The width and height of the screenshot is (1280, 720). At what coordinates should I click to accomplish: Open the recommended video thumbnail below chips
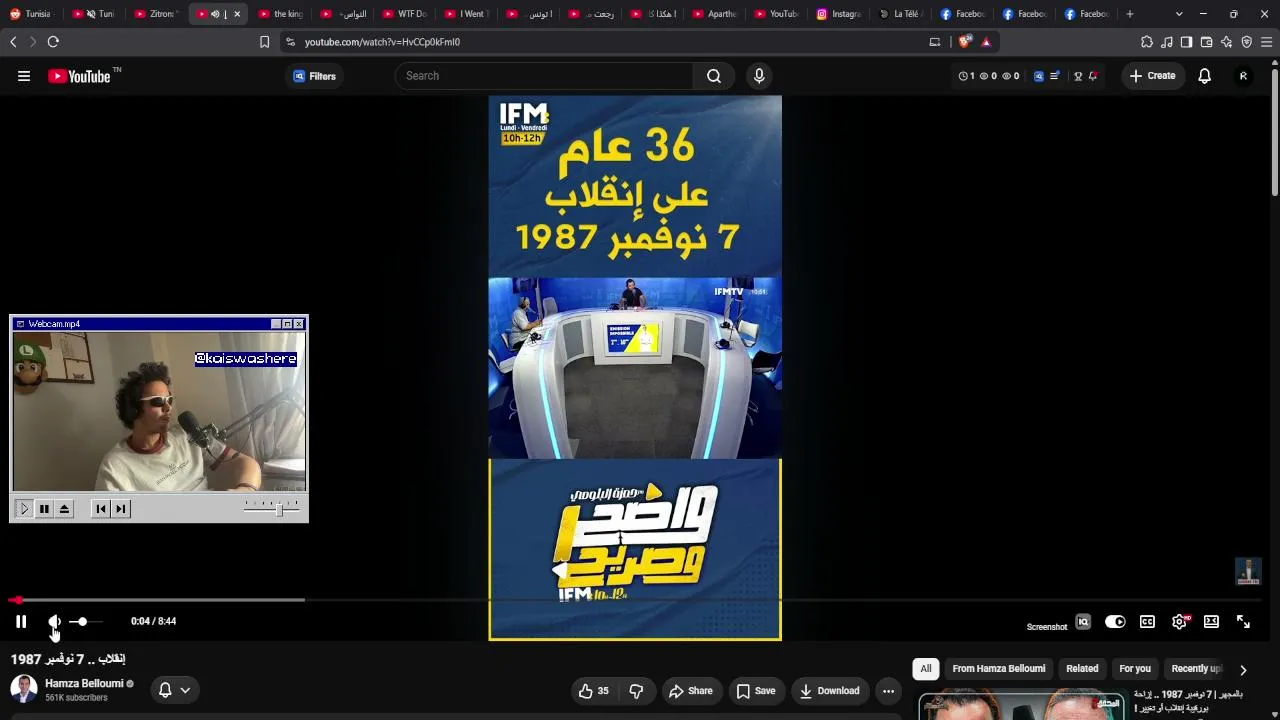click(x=1021, y=705)
